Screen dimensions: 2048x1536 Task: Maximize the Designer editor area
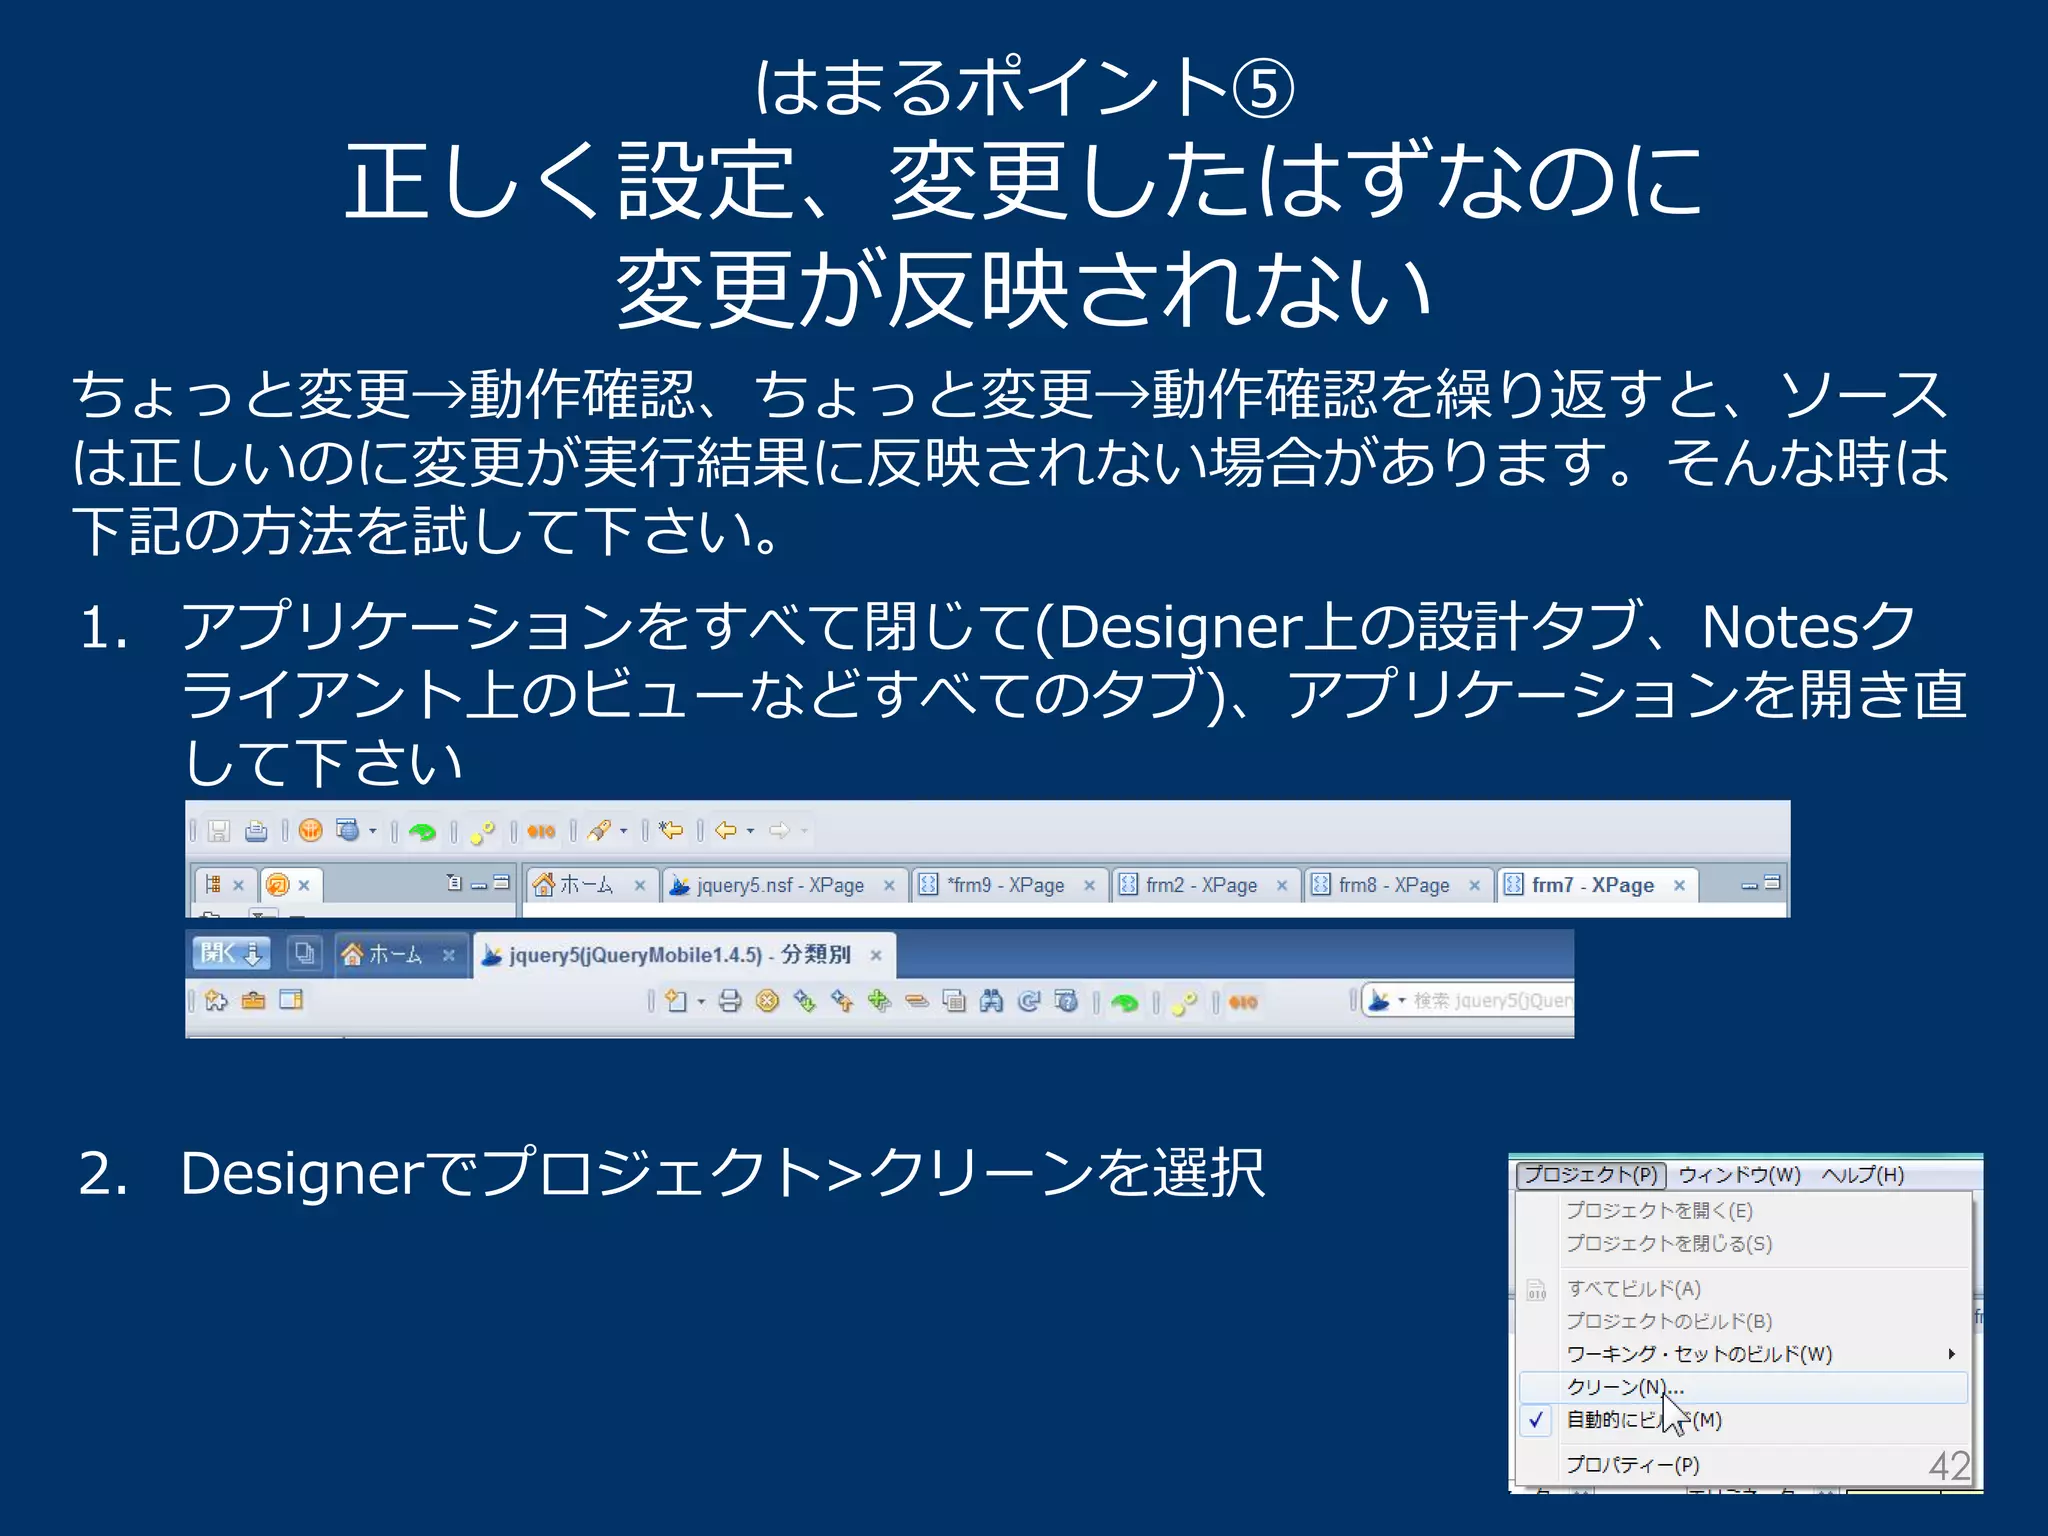(x=1772, y=882)
